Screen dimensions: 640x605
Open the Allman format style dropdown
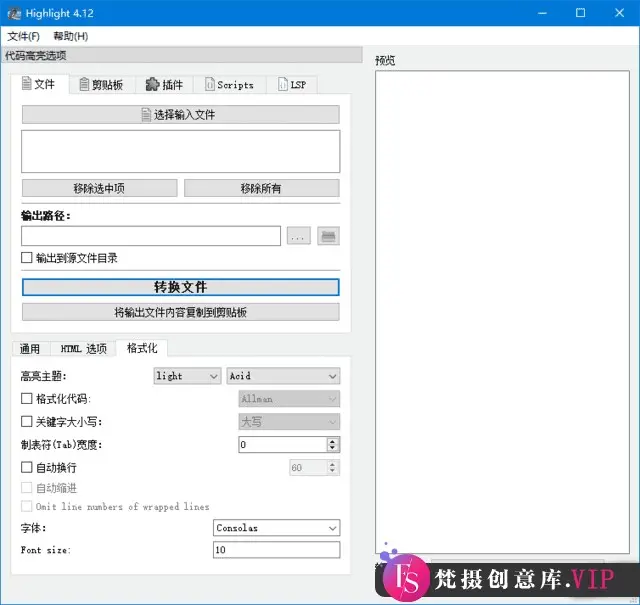click(289, 399)
